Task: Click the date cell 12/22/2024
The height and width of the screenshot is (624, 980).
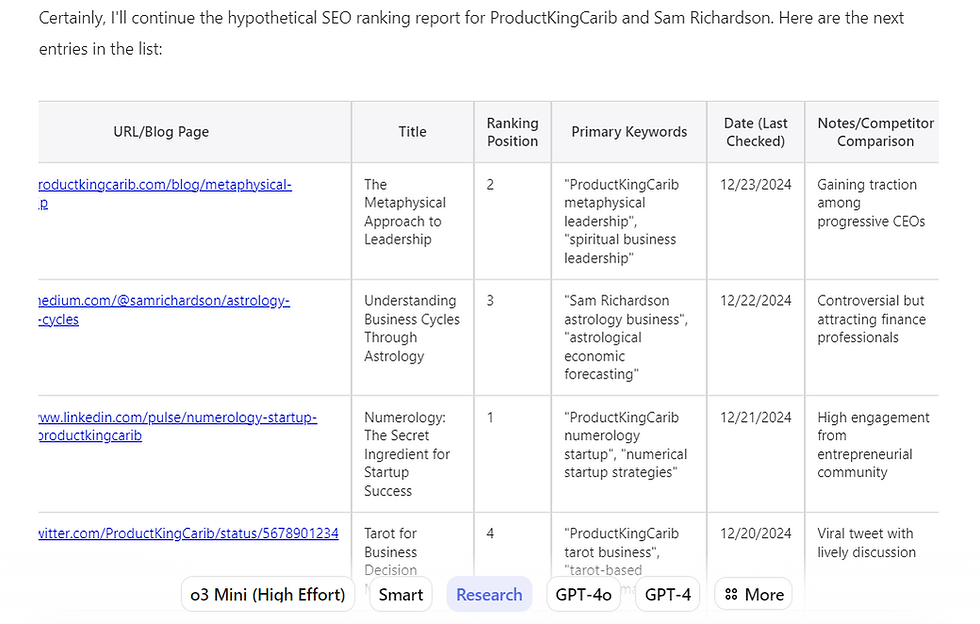Action: (755, 301)
